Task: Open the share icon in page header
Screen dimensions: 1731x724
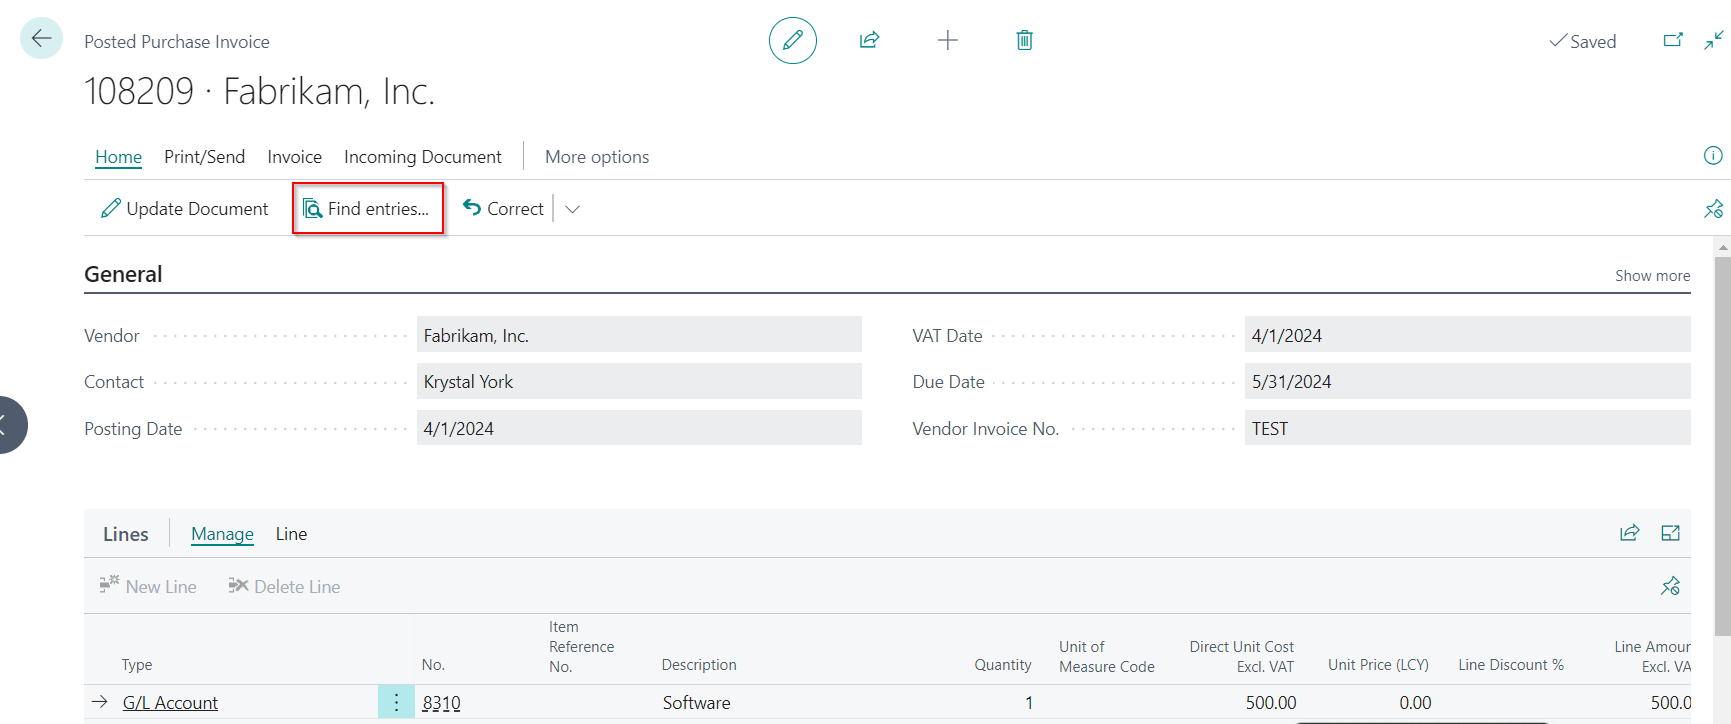Action: point(869,40)
